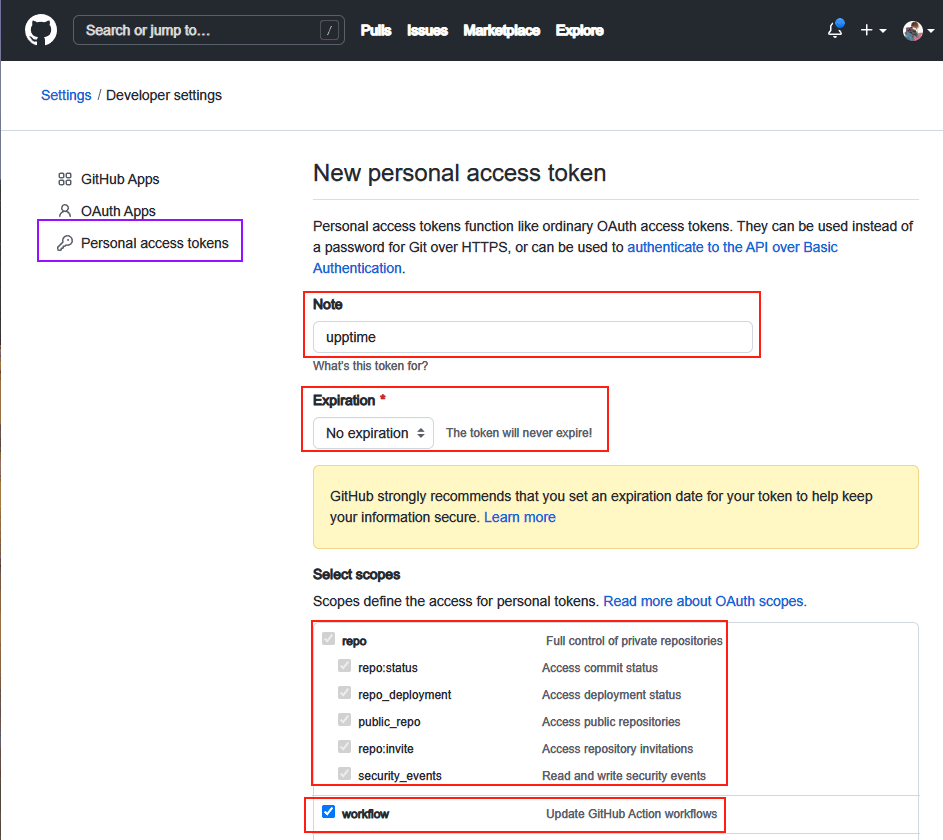
Task: Open the user avatar profile menu
Action: pyautogui.click(x=918, y=31)
